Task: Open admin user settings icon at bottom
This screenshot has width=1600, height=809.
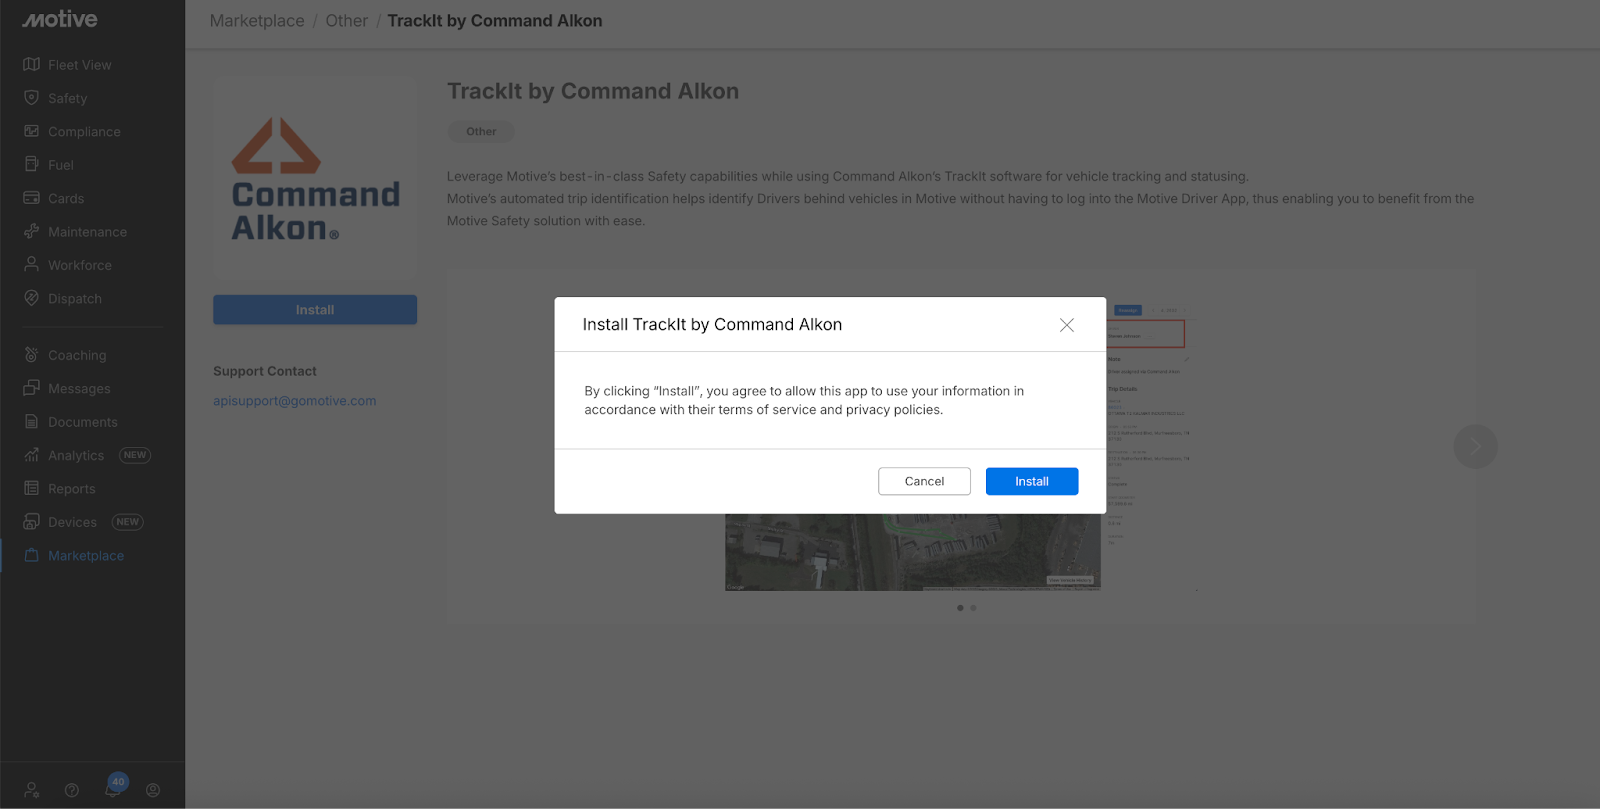Action: (x=32, y=790)
